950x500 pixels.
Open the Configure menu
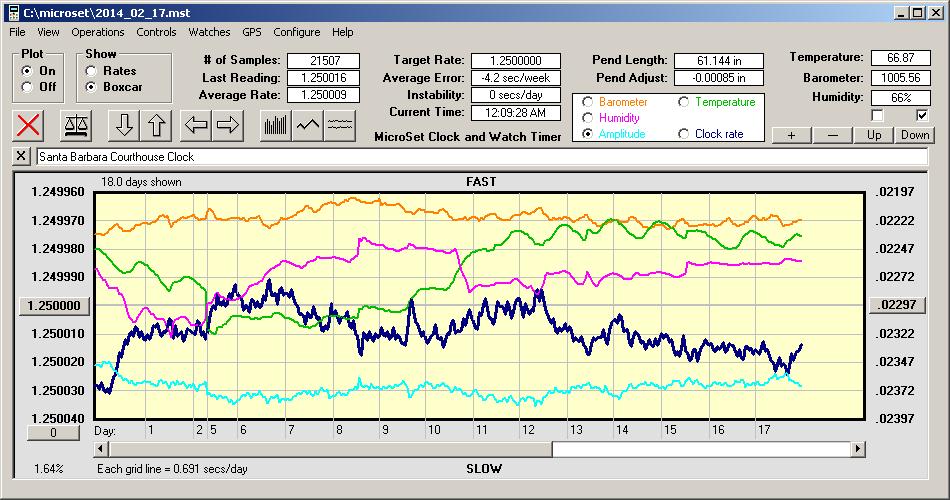pos(296,32)
